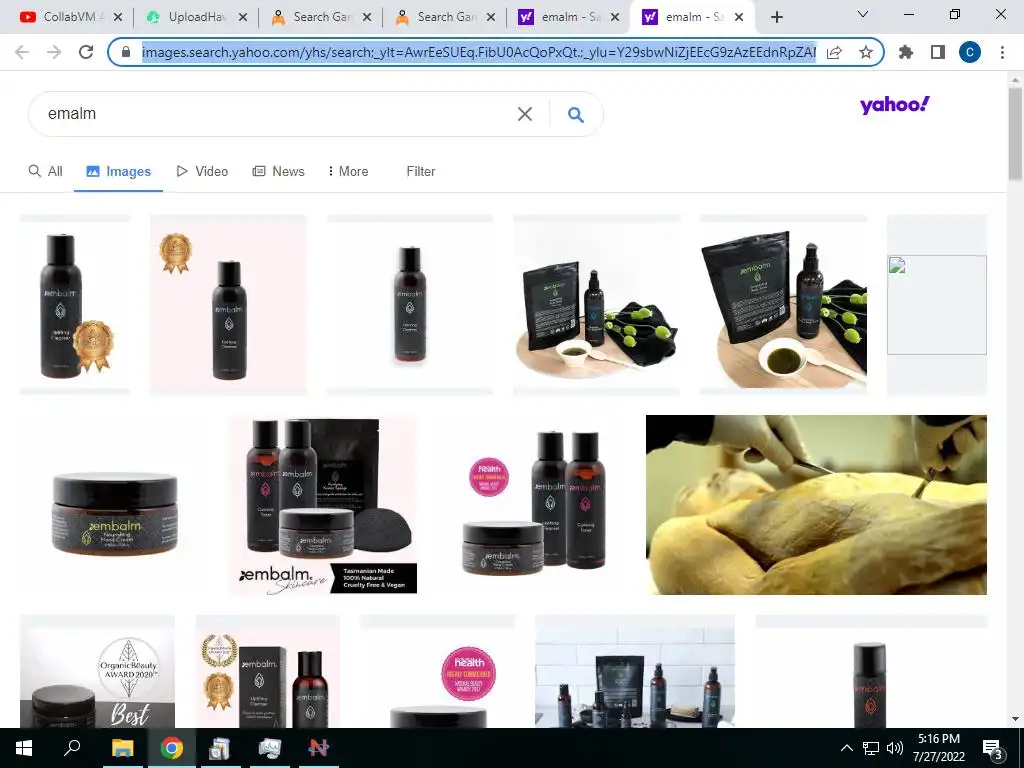Screen dimensions: 1024x768
Task: Open taskbar clock showing 5:16 PM
Action: pyautogui.click(x=939, y=748)
